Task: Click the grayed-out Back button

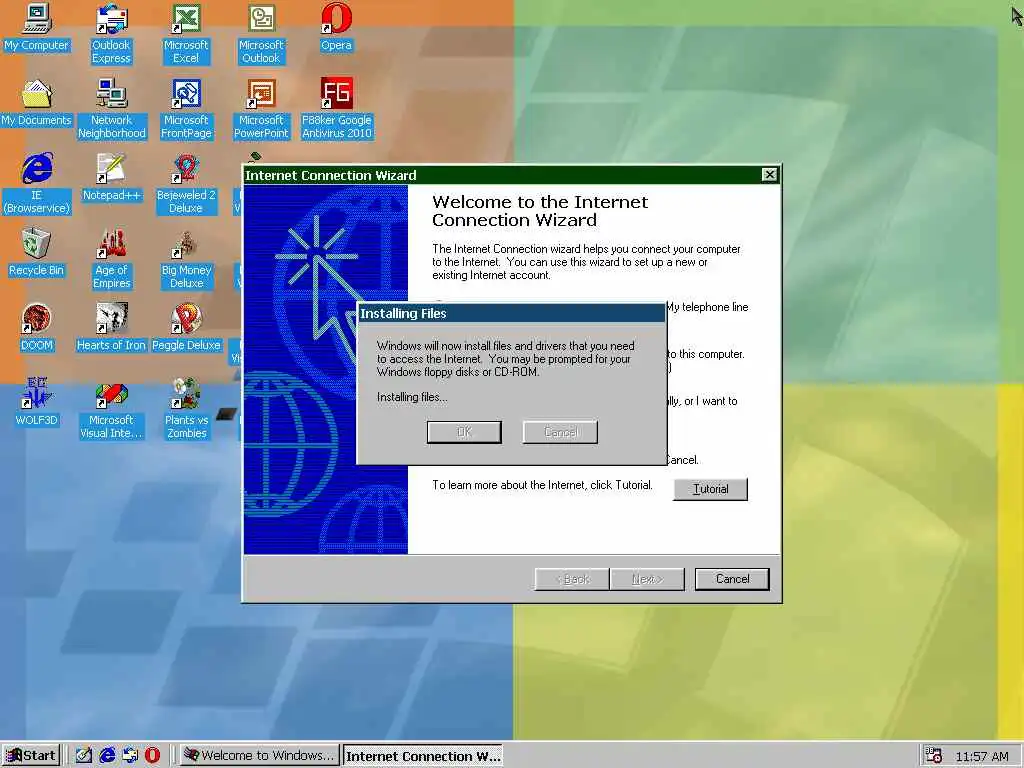Action: pos(572,579)
